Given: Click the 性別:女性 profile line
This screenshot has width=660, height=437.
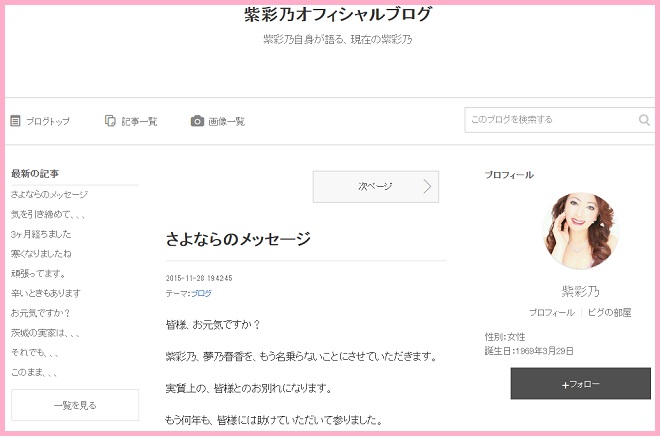Looking at the screenshot, I should coord(505,337).
